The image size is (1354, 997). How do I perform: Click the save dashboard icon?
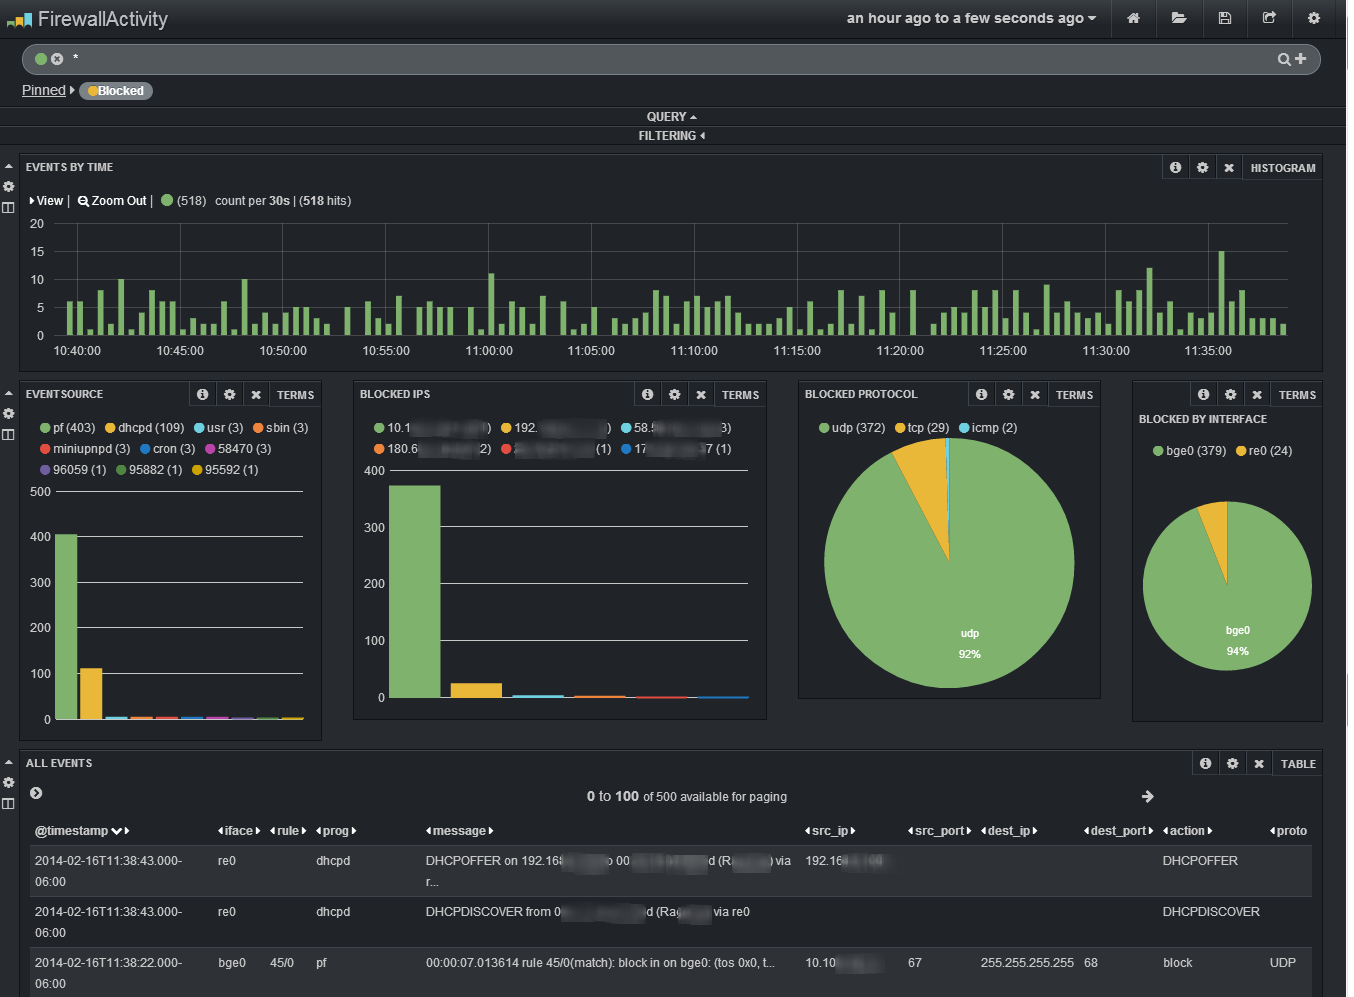pos(1224,18)
